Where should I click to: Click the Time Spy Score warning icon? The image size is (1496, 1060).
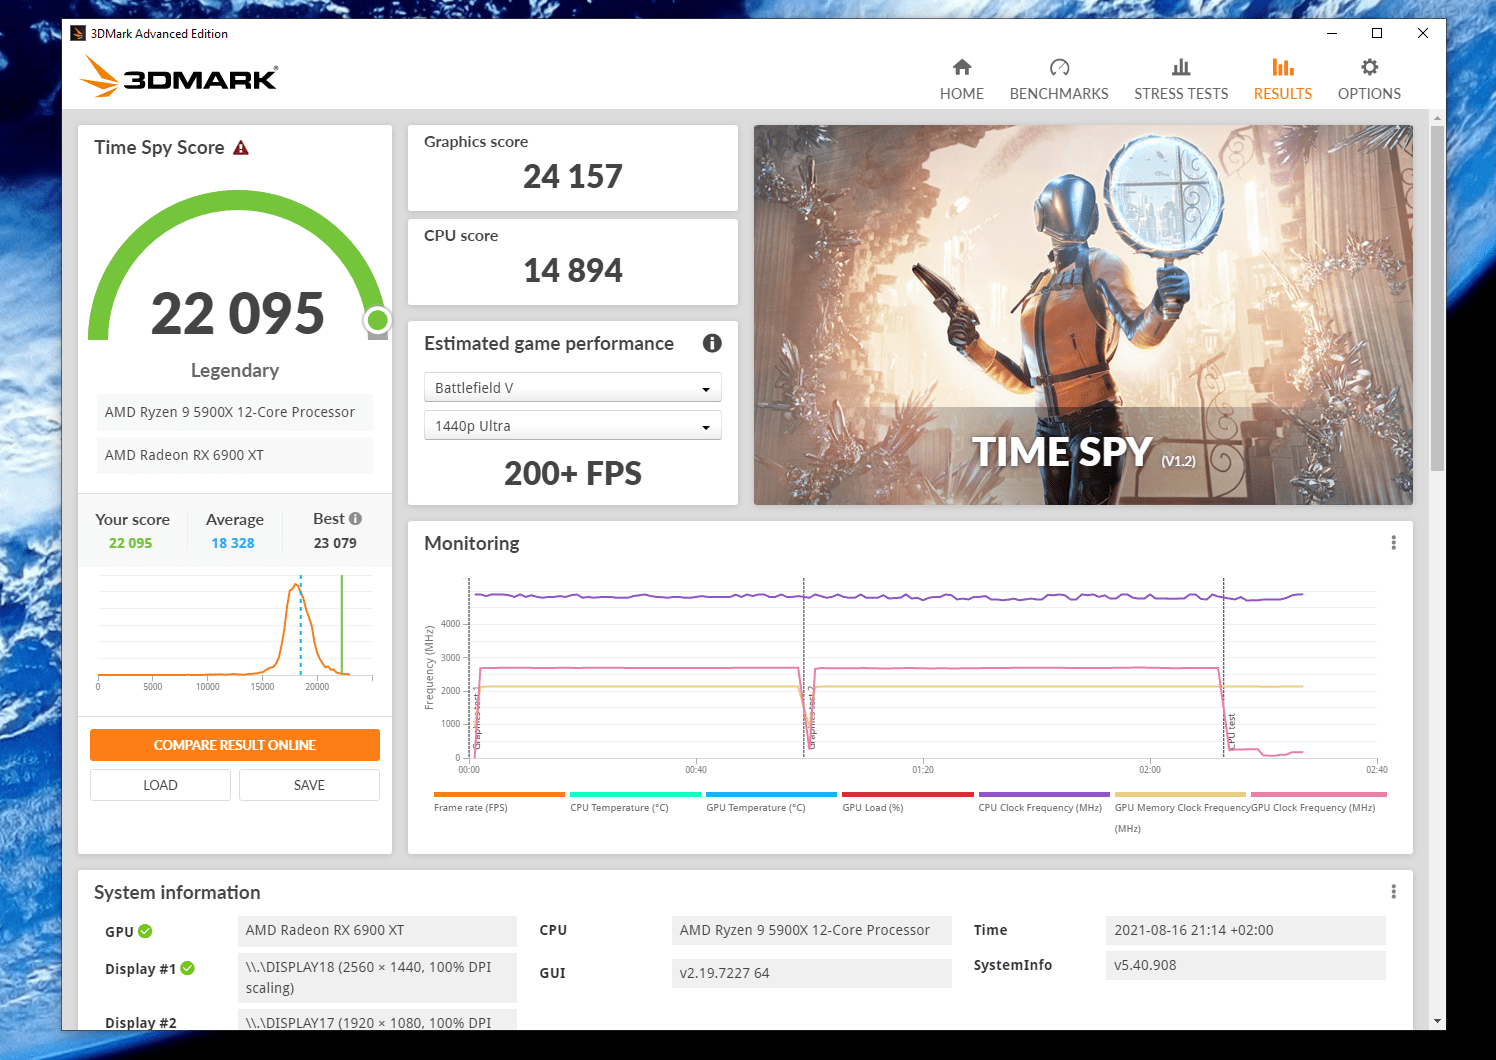click(241, 148)
